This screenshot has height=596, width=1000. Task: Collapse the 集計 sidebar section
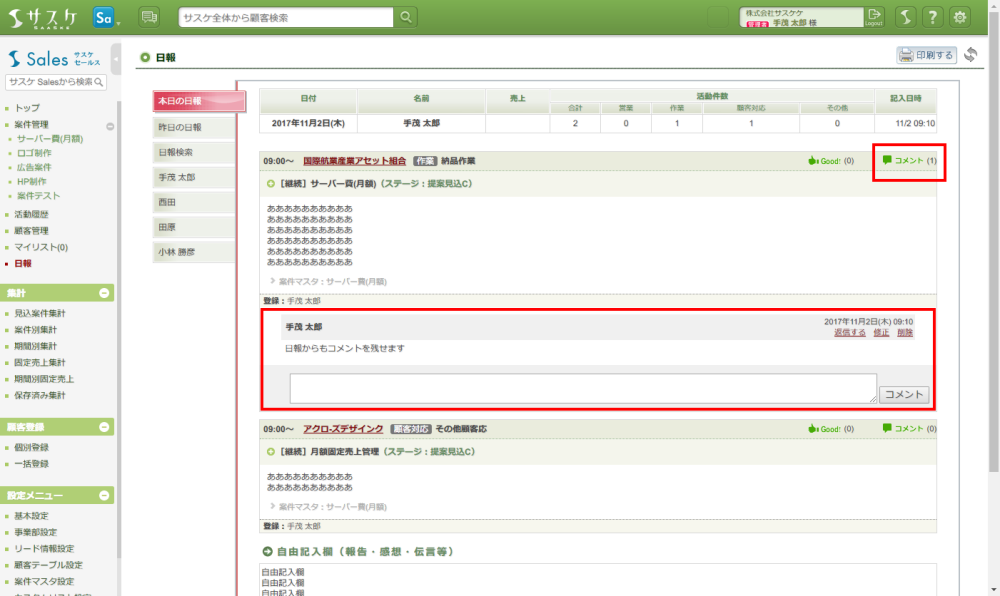[x=104, y=293]
